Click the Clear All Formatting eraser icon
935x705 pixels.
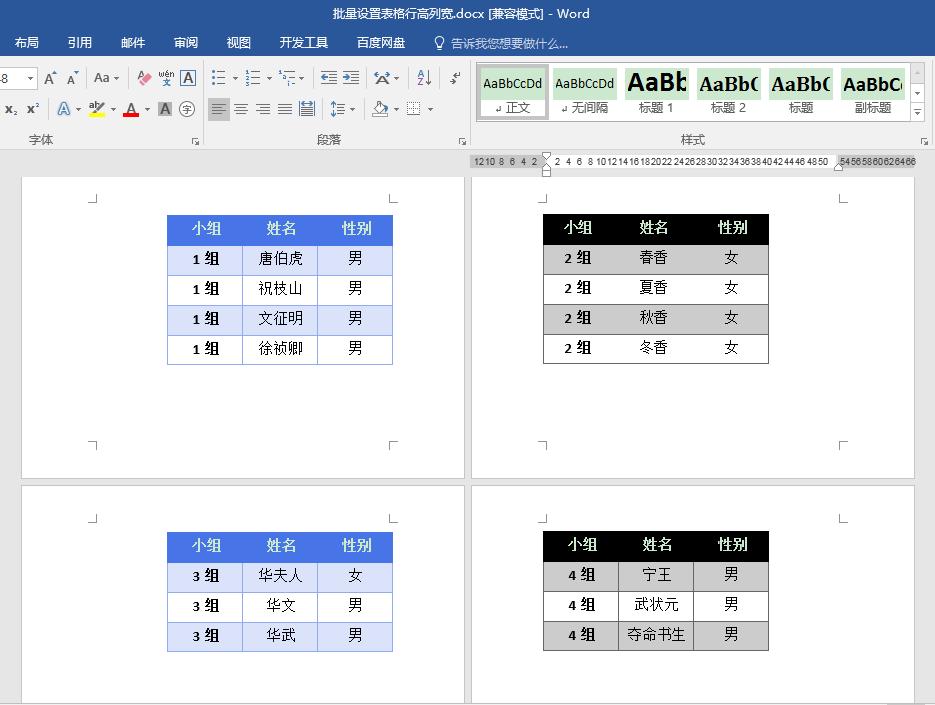143,78
